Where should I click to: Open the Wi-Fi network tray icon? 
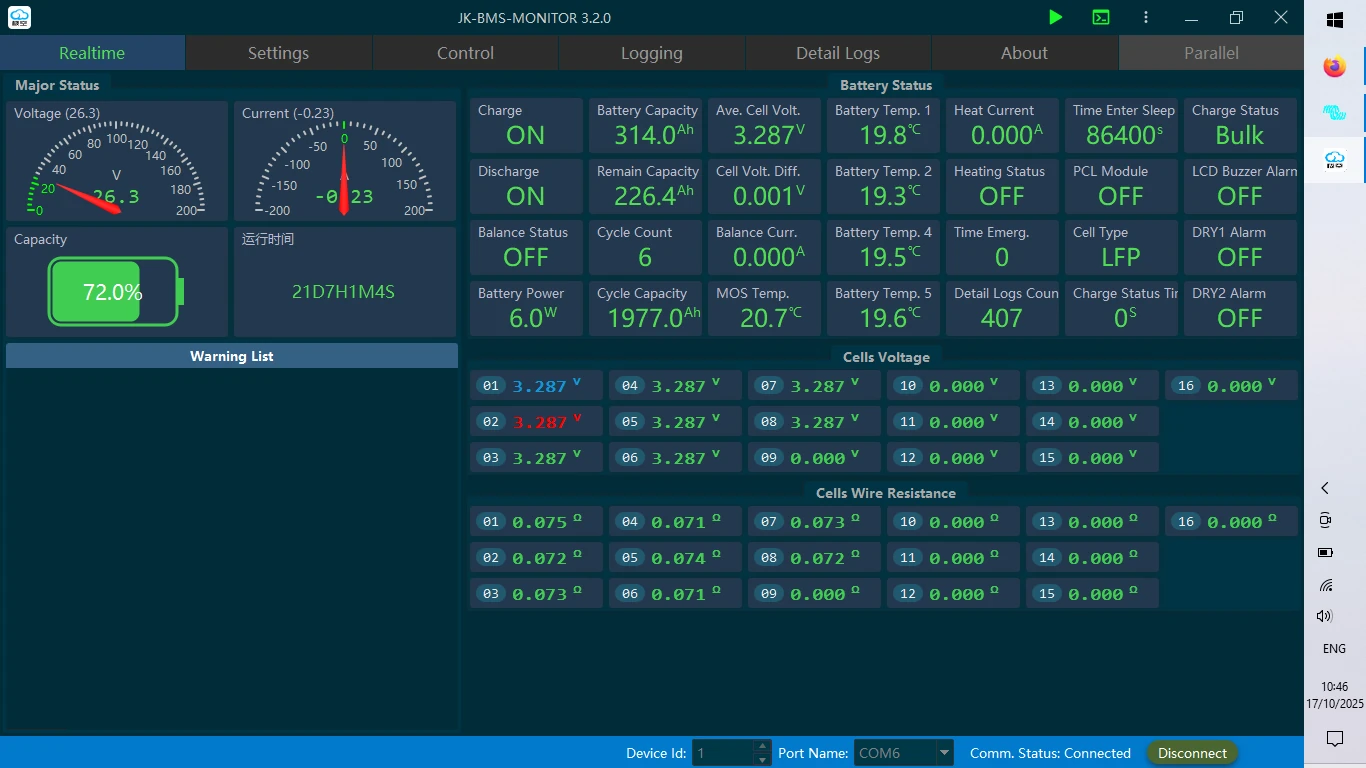click(1325, 585)
